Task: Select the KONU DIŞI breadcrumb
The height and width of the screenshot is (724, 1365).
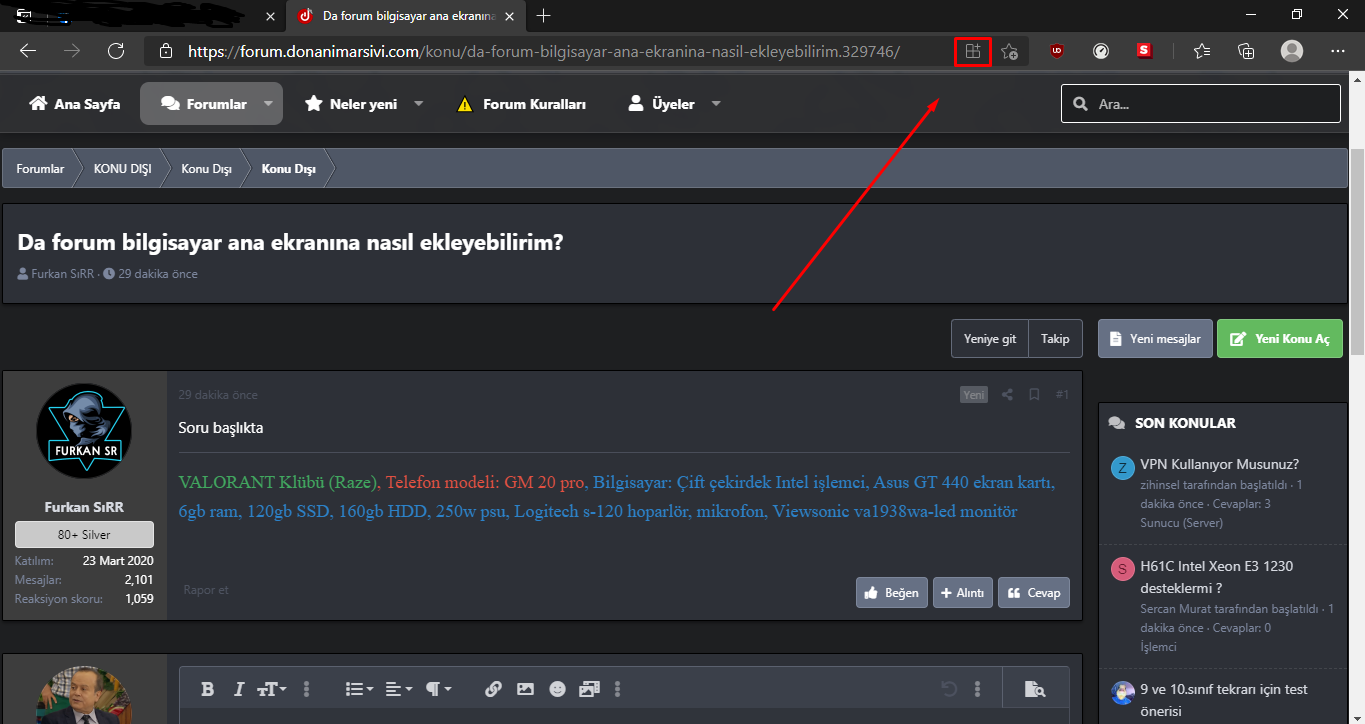Action: point(122,169)
